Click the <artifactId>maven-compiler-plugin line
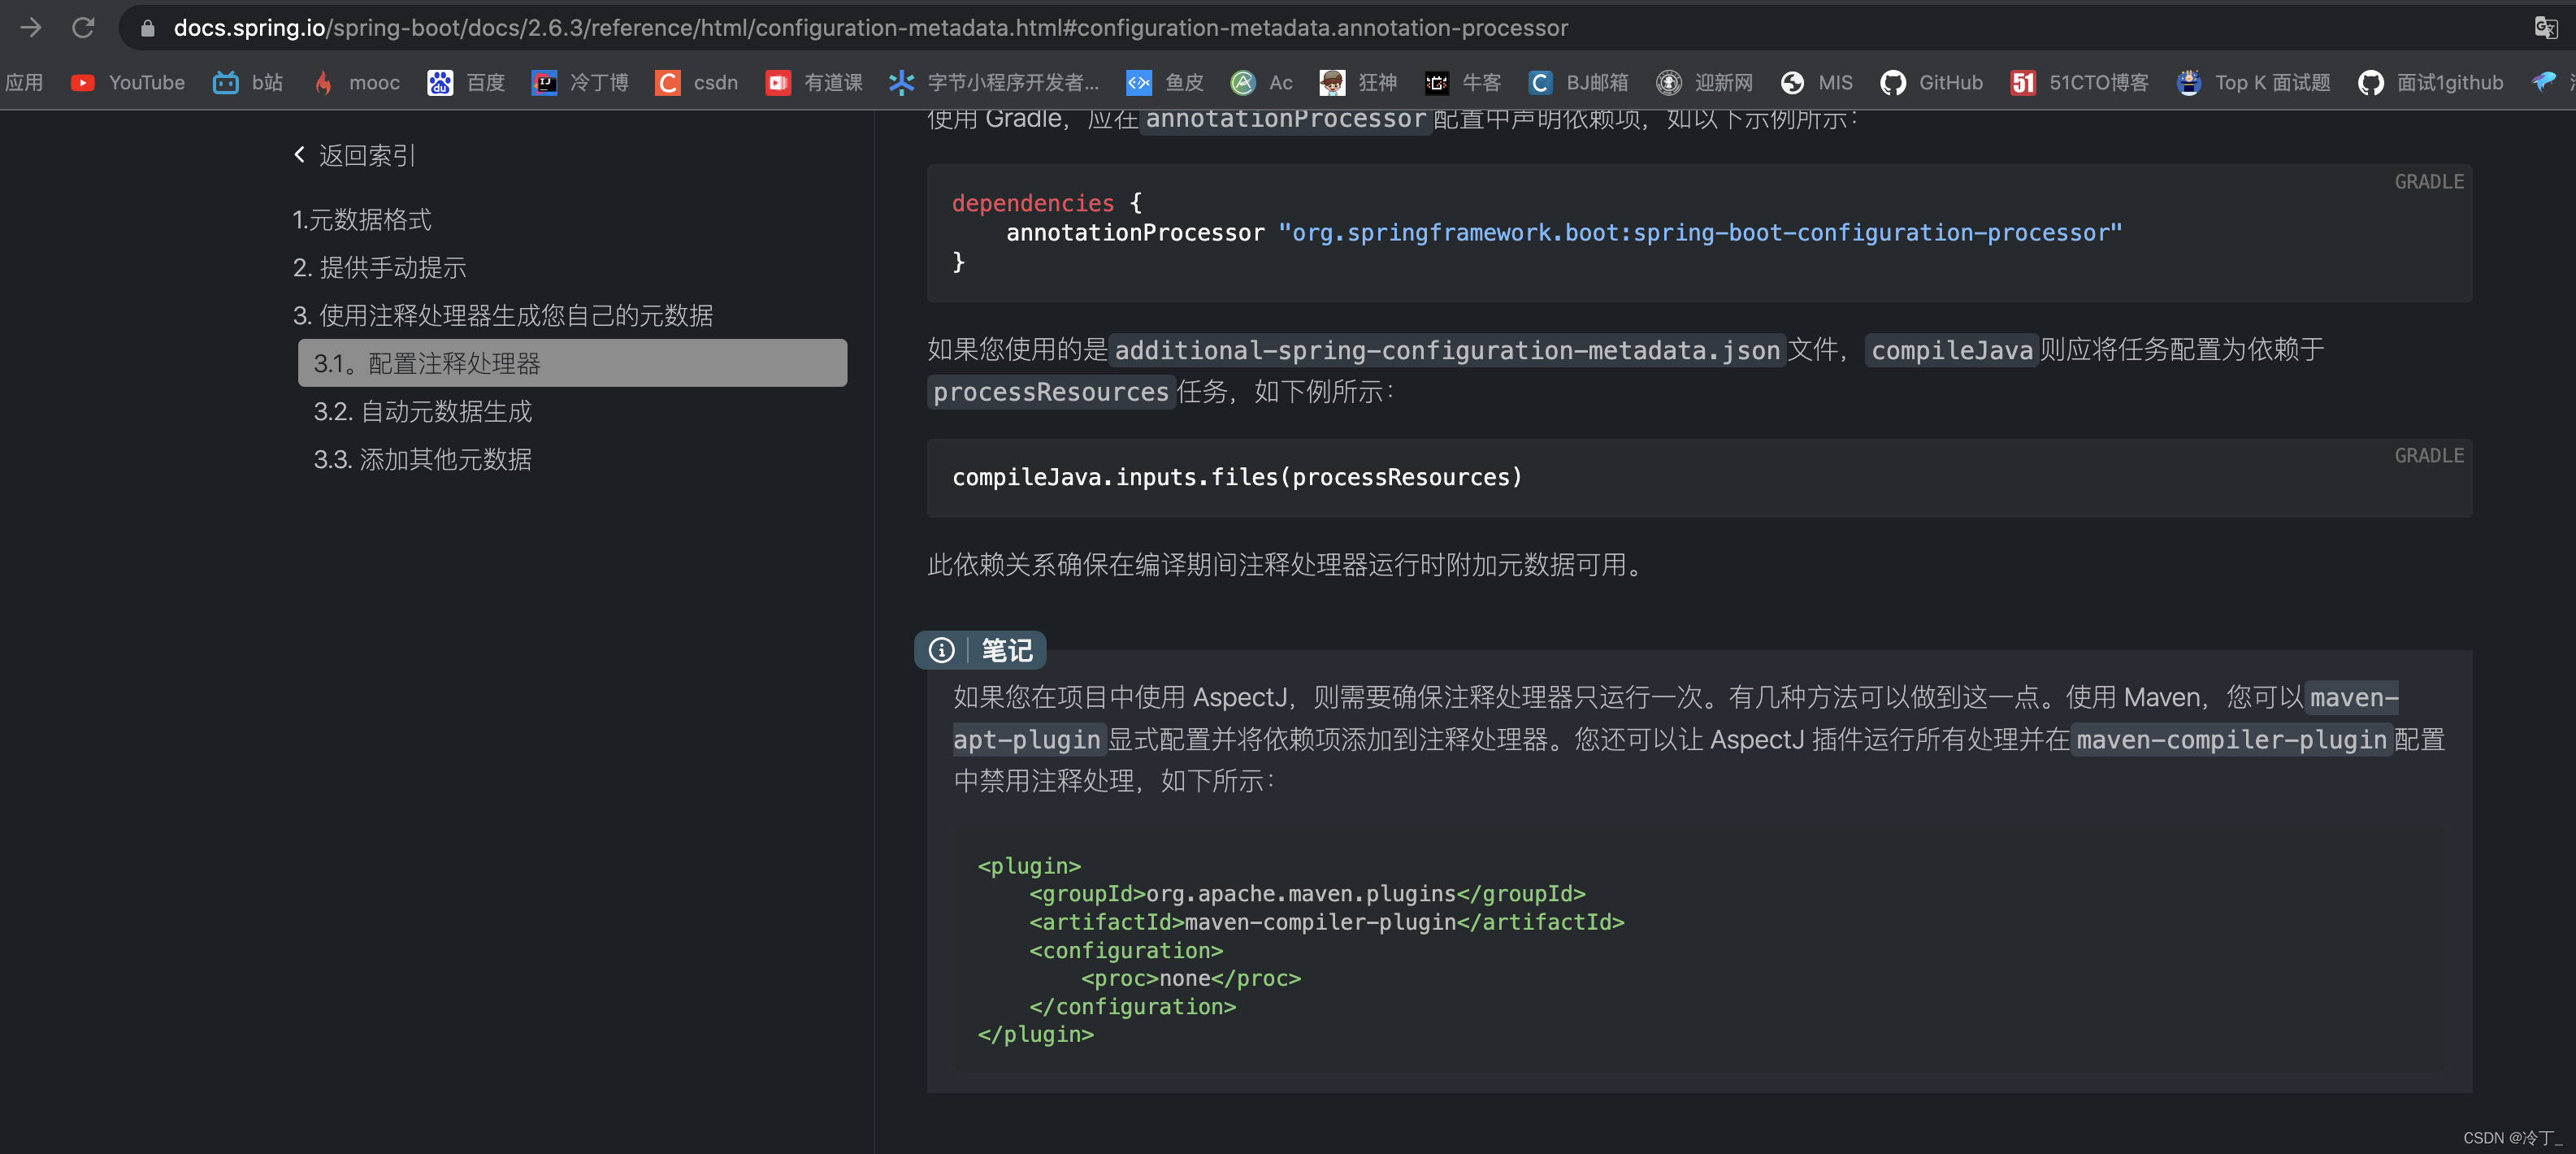2576x1154 pixels. 1327,923
